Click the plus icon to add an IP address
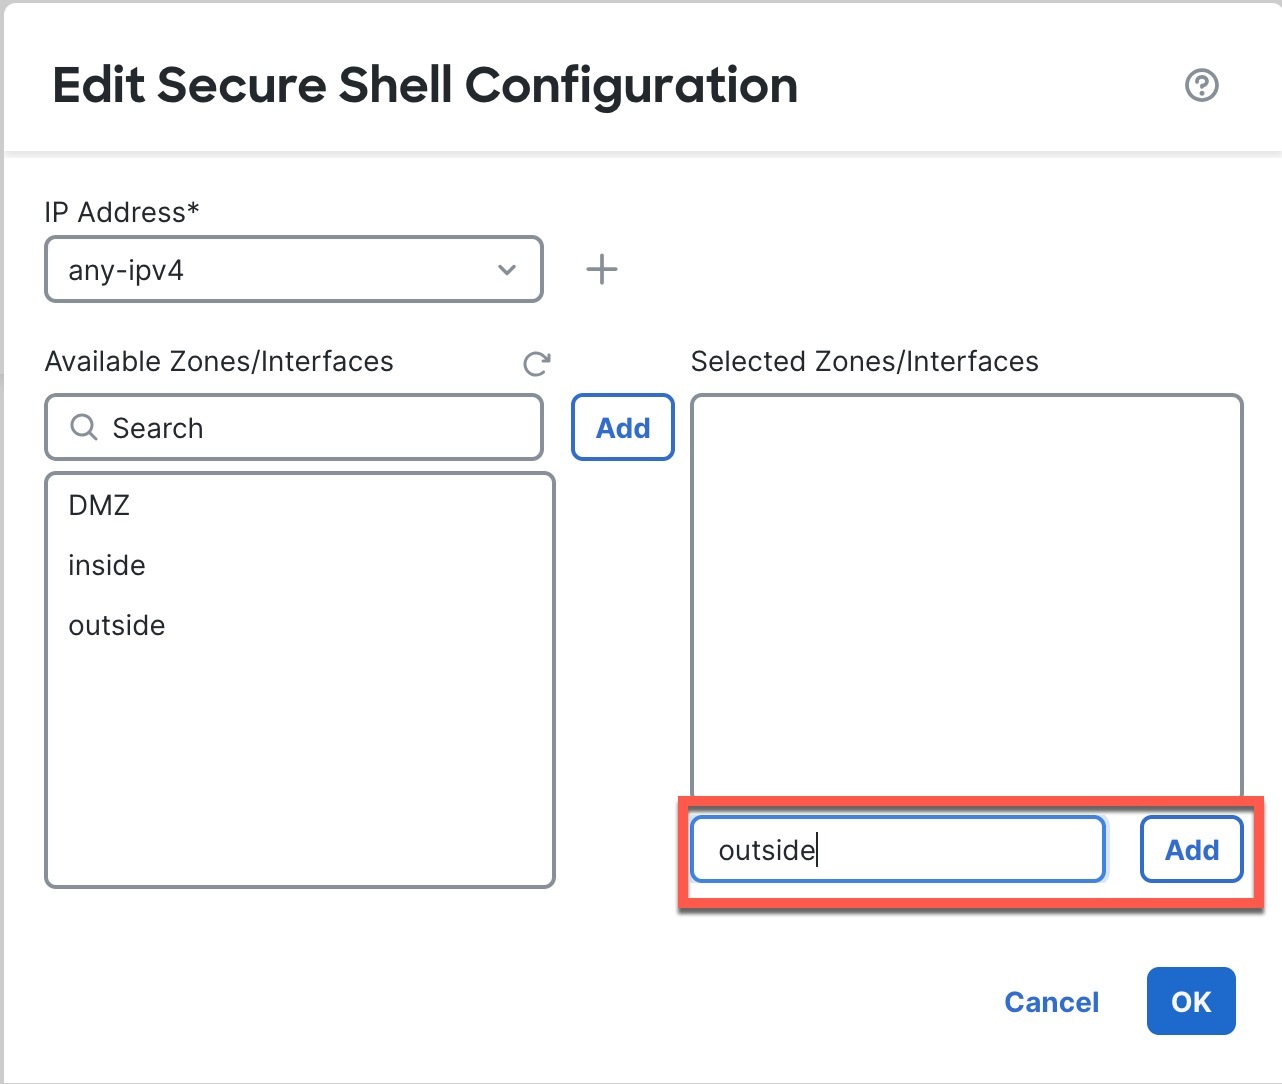1282x1084 pixels. (x=601, y=268)
